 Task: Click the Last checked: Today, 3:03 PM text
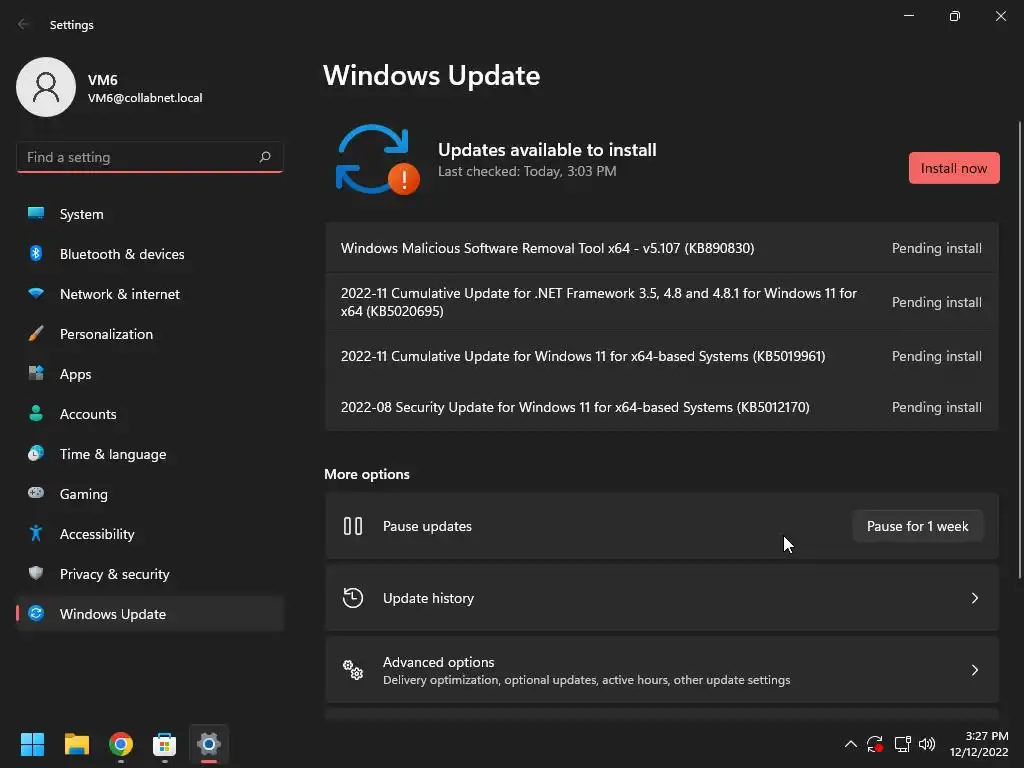coord(527,171)
